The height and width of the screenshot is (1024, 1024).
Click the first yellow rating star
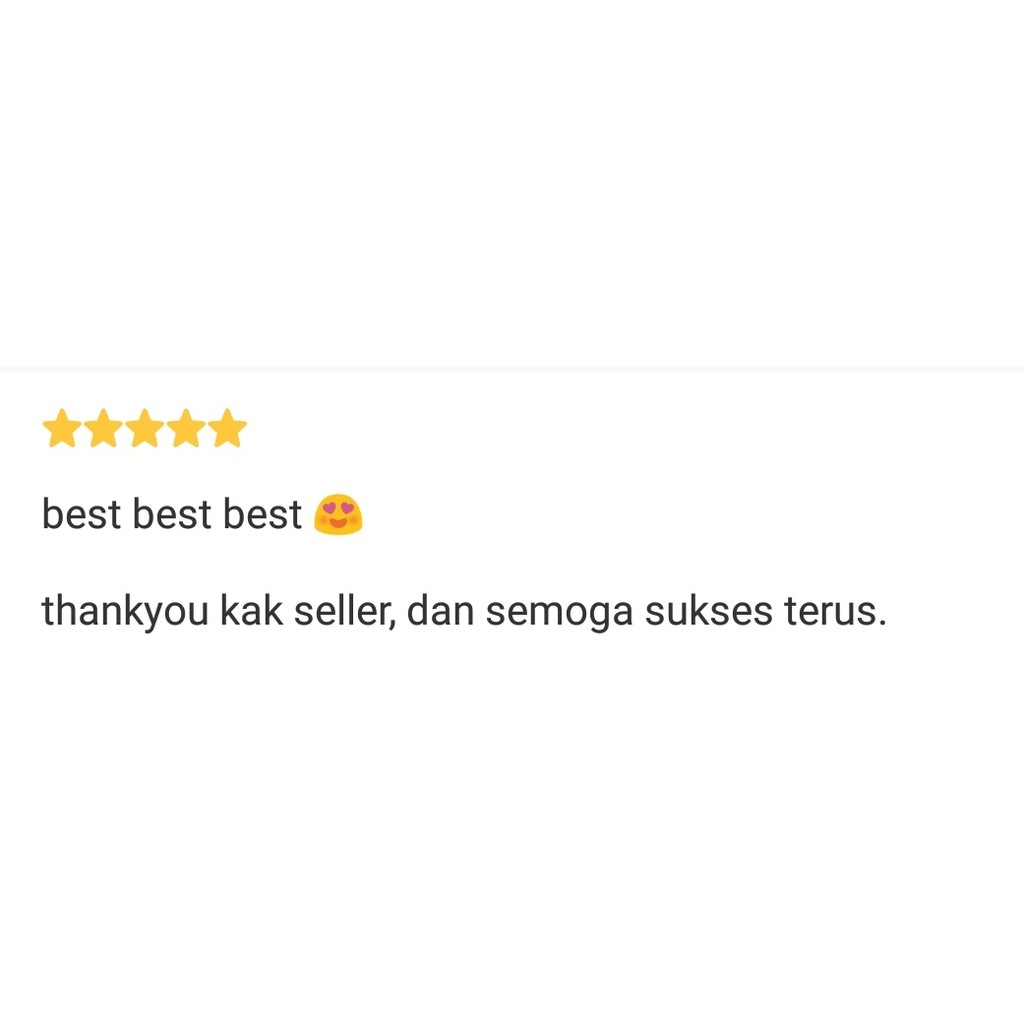click(x=62, y=428)
